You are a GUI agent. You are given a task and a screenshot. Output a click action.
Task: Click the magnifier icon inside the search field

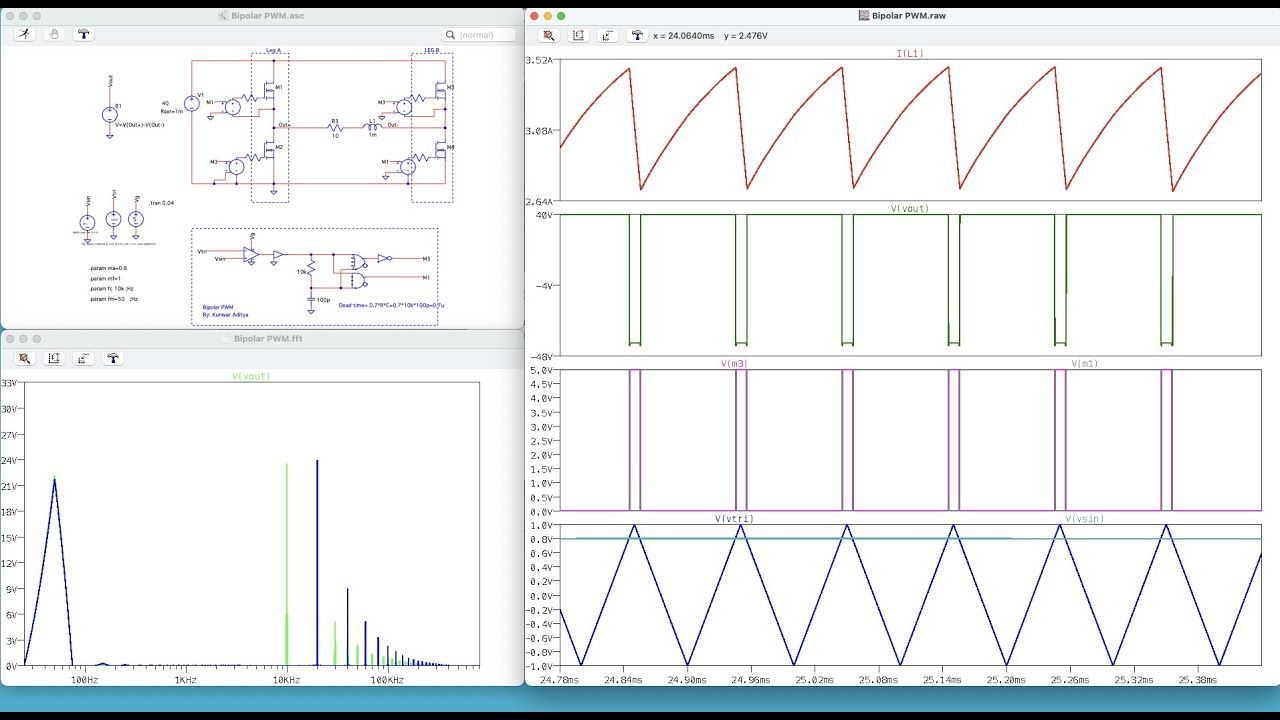click(452, 35)
